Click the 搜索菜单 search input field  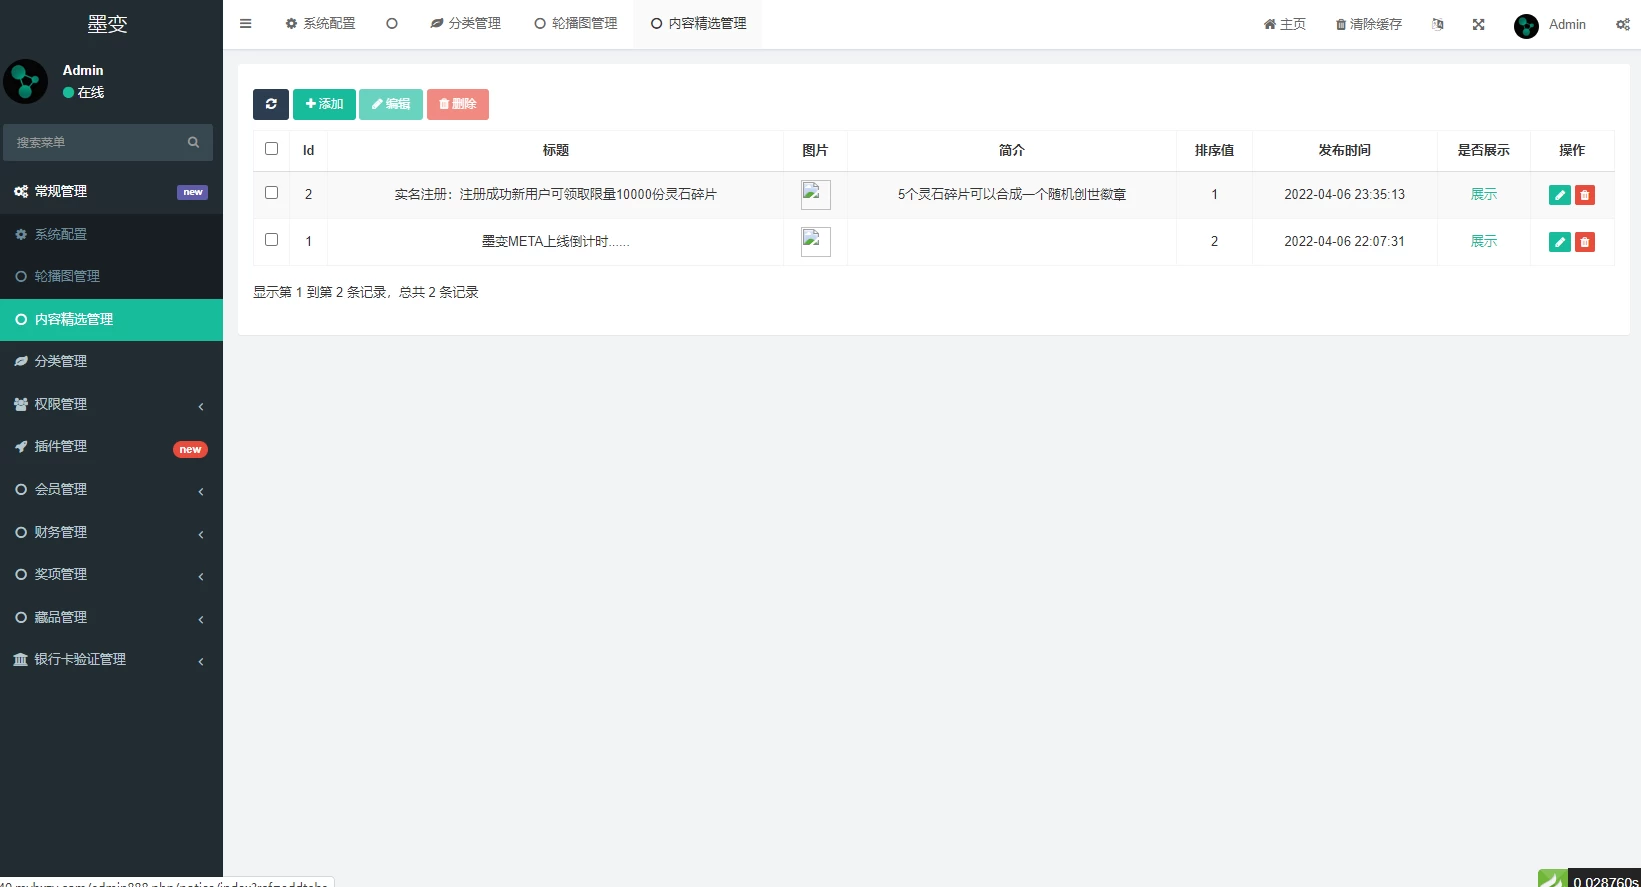(x=95, y=143)
